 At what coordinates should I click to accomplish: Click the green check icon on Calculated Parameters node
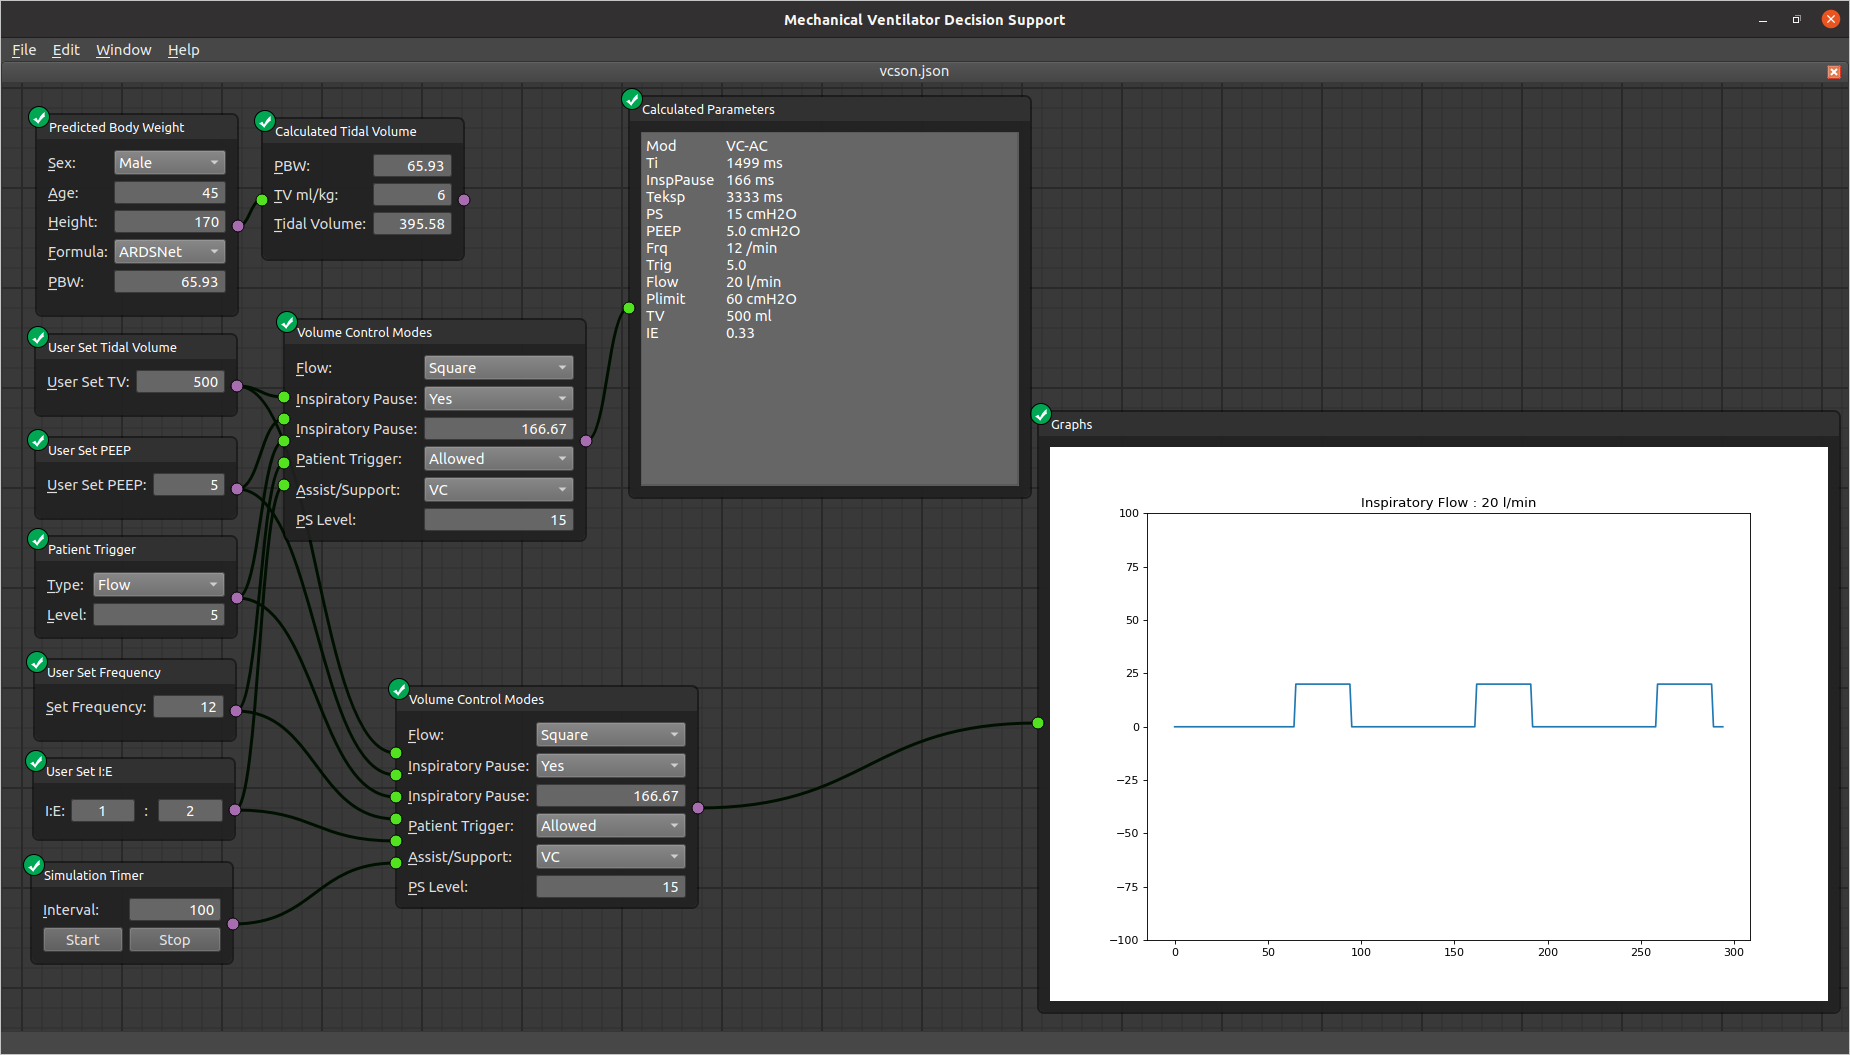tap(632, 99)
